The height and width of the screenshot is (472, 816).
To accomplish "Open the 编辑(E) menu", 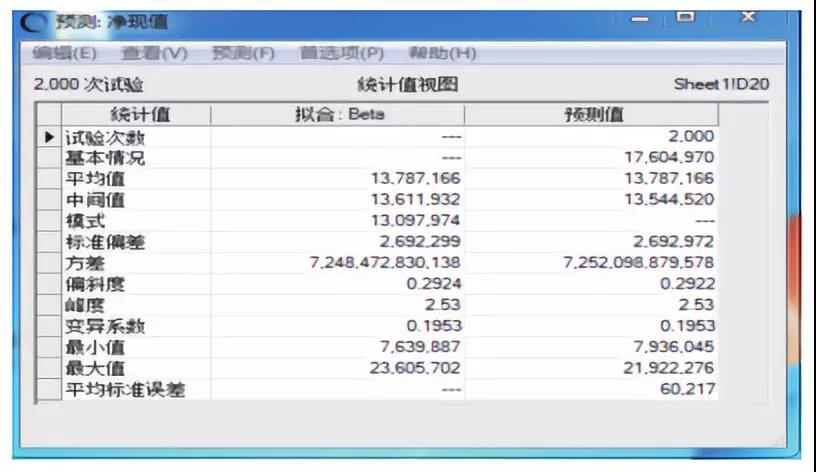I will [65, 53].
